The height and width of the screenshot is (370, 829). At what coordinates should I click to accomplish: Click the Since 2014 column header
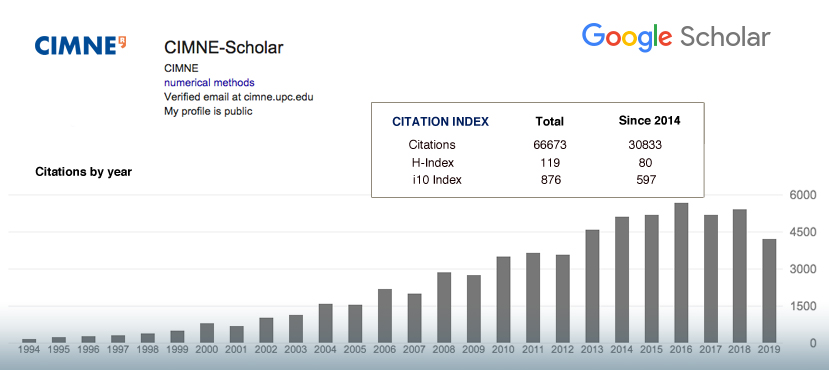[x=649, y=121]
